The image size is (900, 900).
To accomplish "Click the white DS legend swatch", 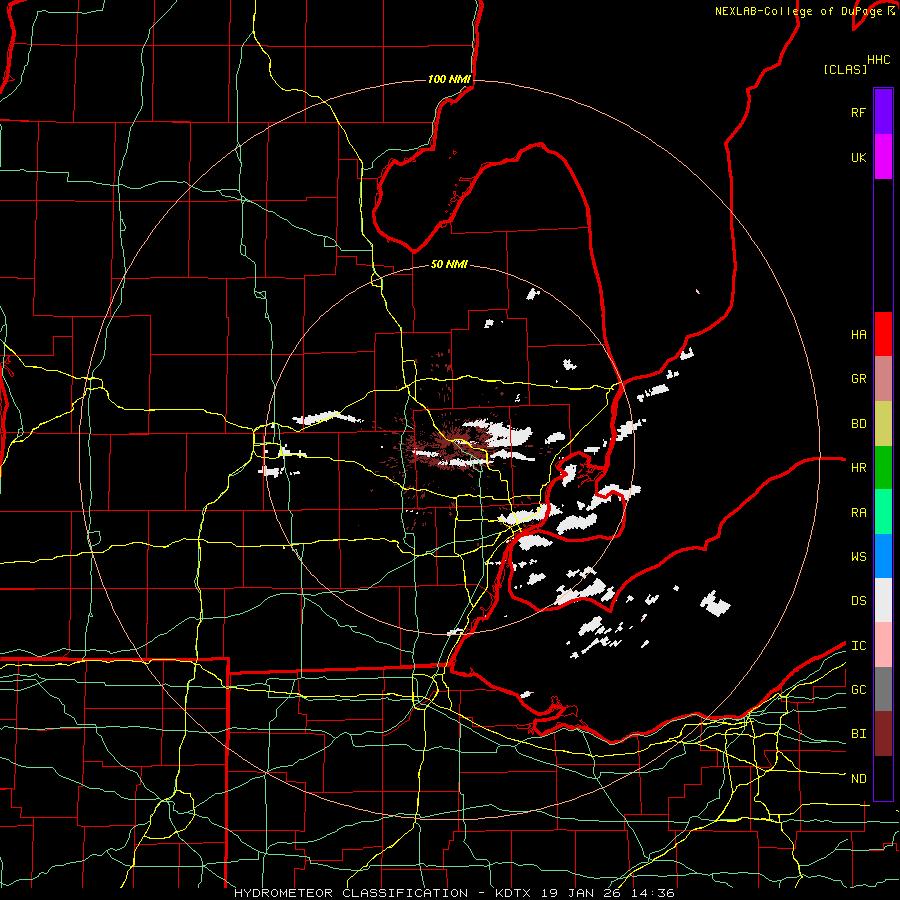I will coord(883,600).
